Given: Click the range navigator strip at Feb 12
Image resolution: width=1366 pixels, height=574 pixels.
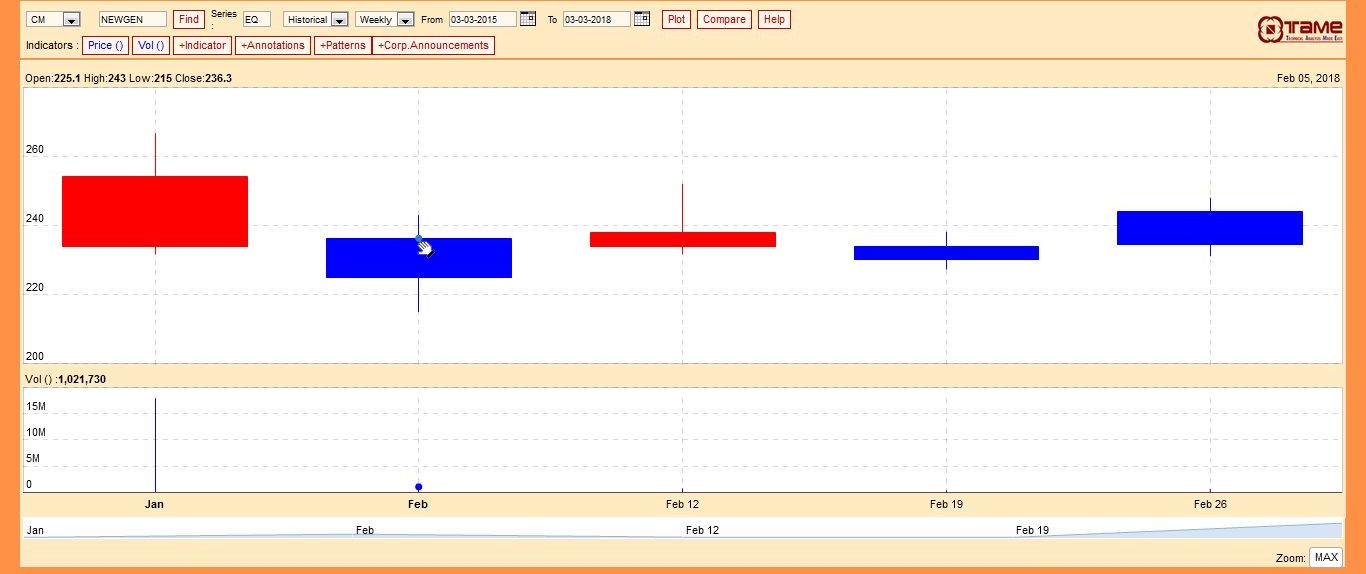Looking at the screenshot, I should click(x=702, y=530).
